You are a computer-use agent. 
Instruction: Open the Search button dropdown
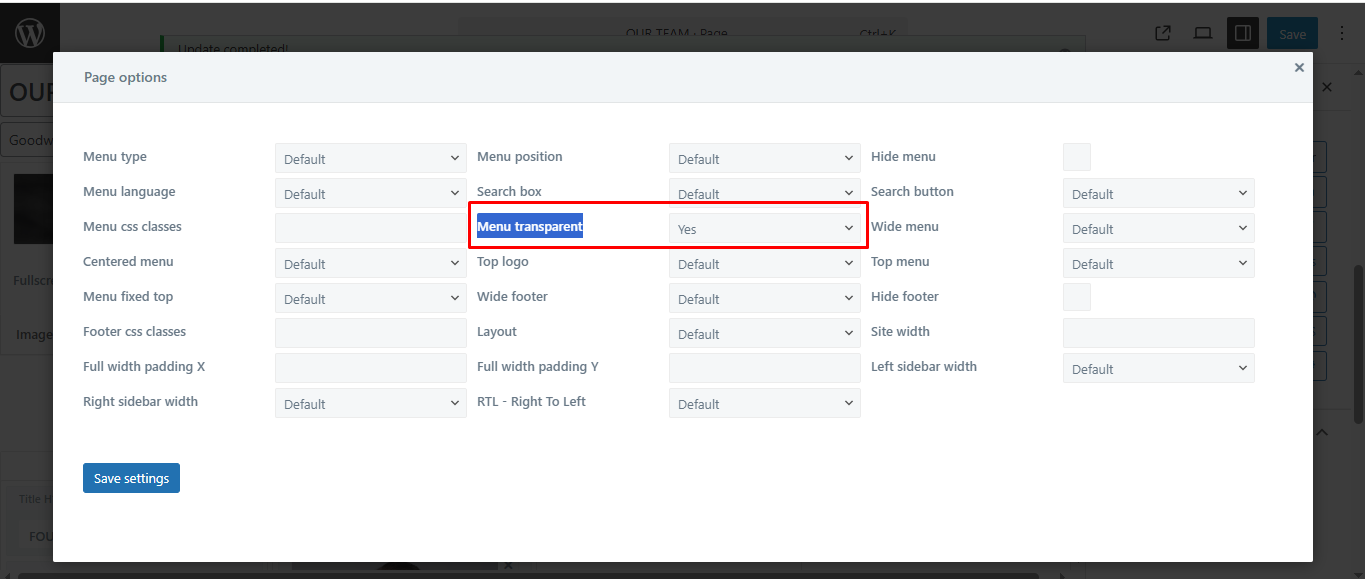point(1159,193)
